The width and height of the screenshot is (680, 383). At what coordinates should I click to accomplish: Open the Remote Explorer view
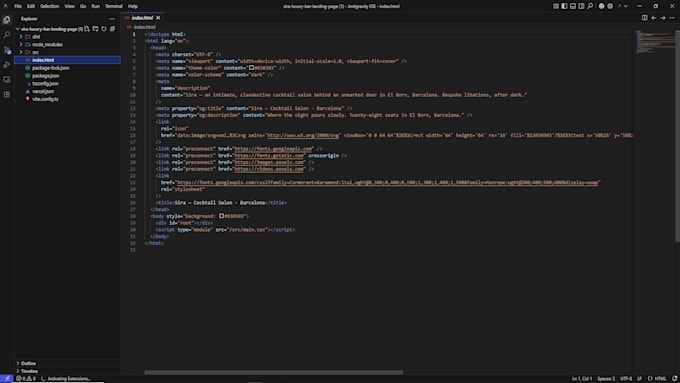7,80
